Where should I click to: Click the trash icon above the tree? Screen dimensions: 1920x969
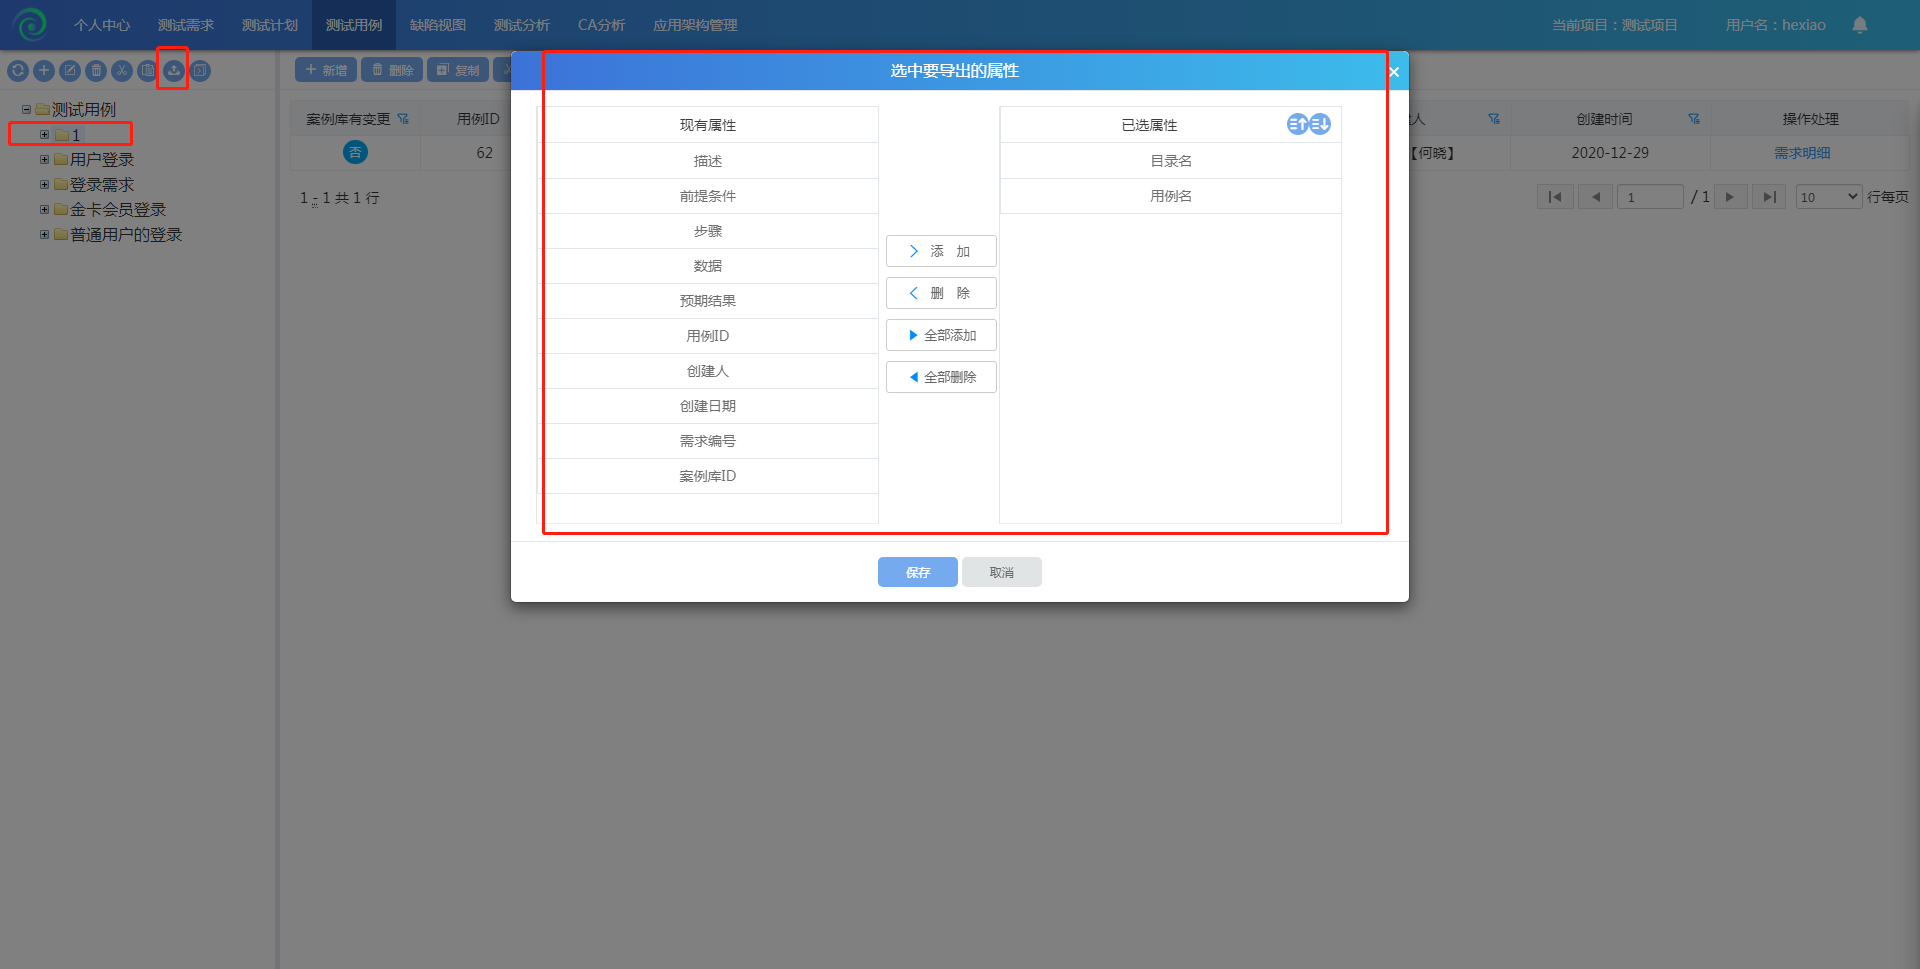tap(96, 70)
